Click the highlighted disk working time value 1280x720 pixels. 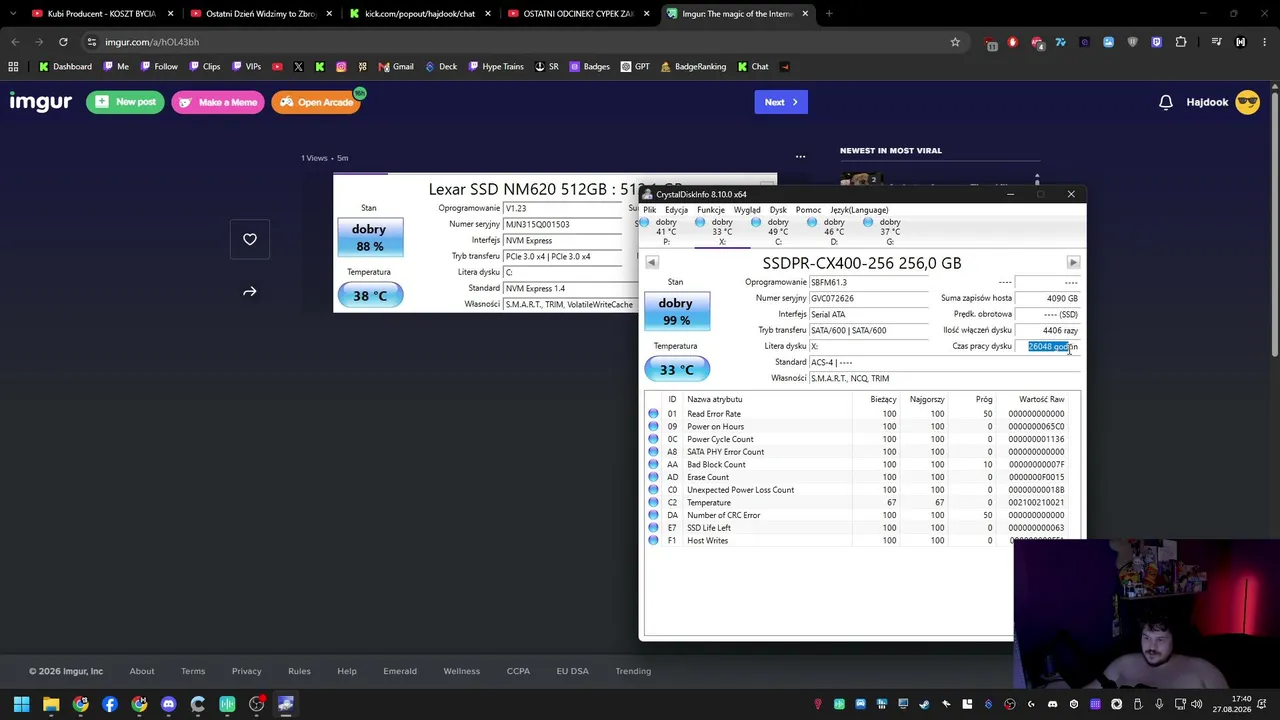[x=1047, y=346]
